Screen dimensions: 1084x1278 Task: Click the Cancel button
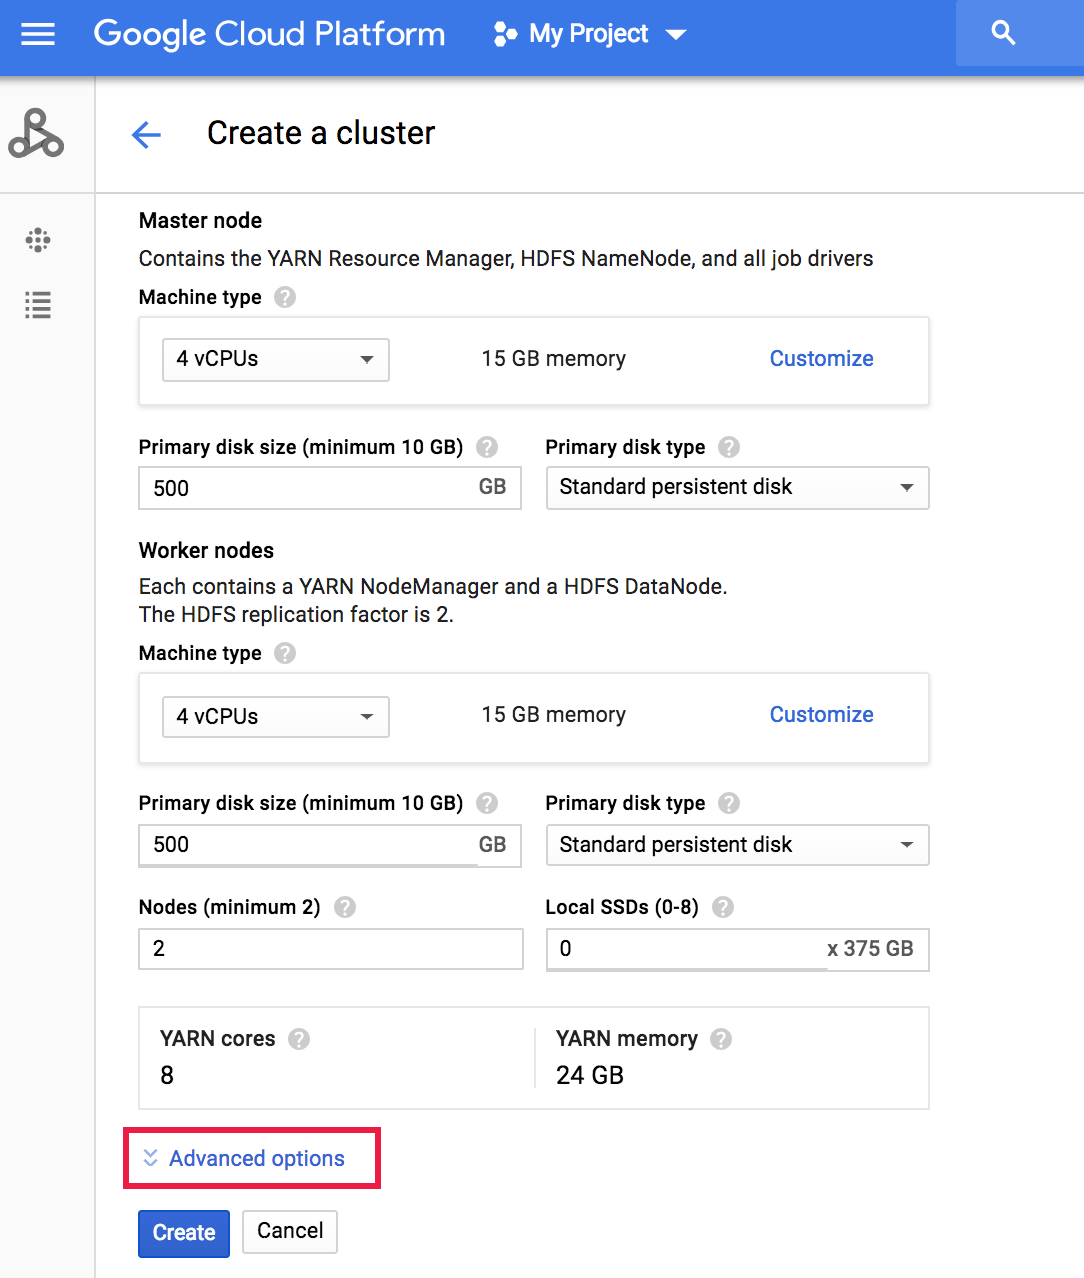click(x=290, y=1231)
